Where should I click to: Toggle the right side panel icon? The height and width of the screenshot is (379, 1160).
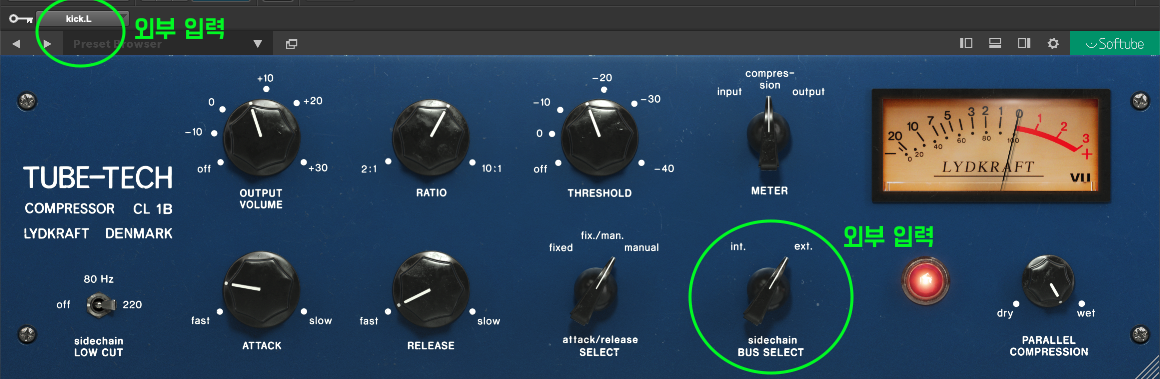coord(1024,43)
